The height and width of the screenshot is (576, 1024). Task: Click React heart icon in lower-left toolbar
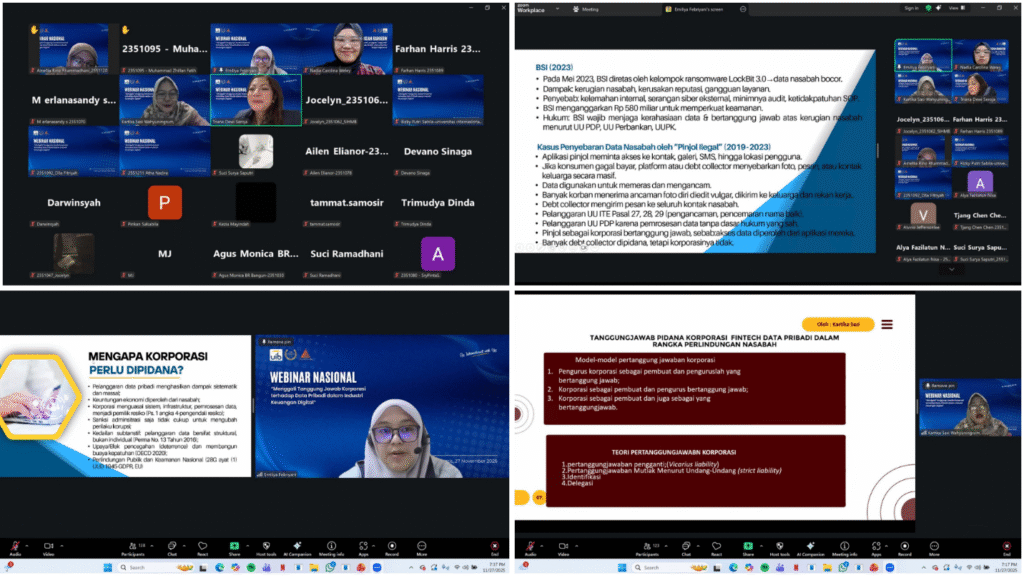pos(203,546)
